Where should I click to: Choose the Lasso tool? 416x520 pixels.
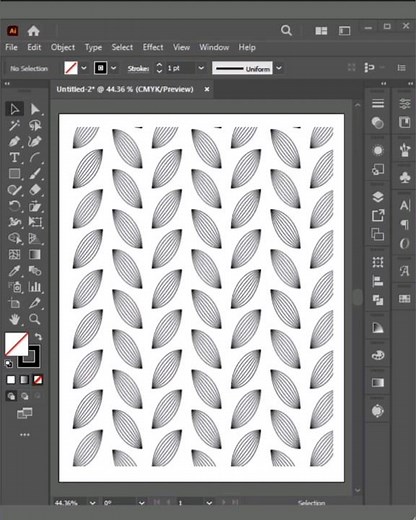click(x=35, y=125)
